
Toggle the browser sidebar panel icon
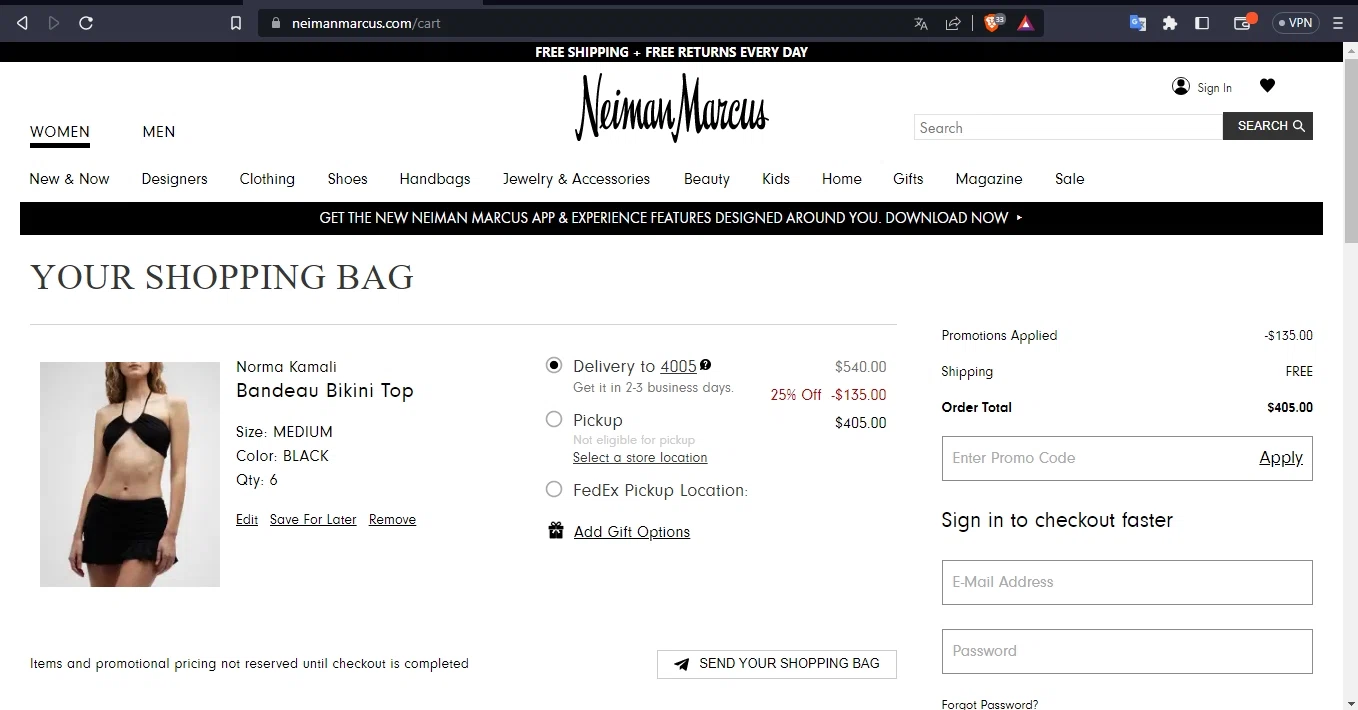(x=1202, y=23)
